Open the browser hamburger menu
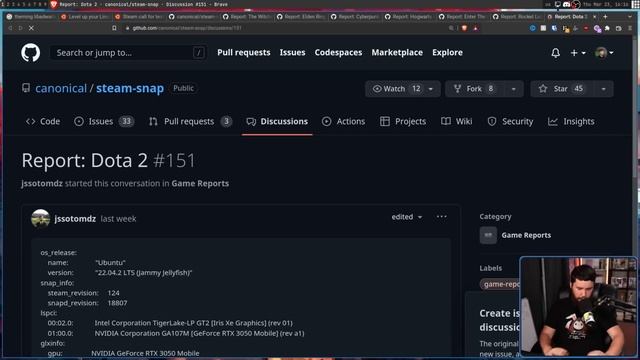The image size is (640, 360). (x=630, y=28)
